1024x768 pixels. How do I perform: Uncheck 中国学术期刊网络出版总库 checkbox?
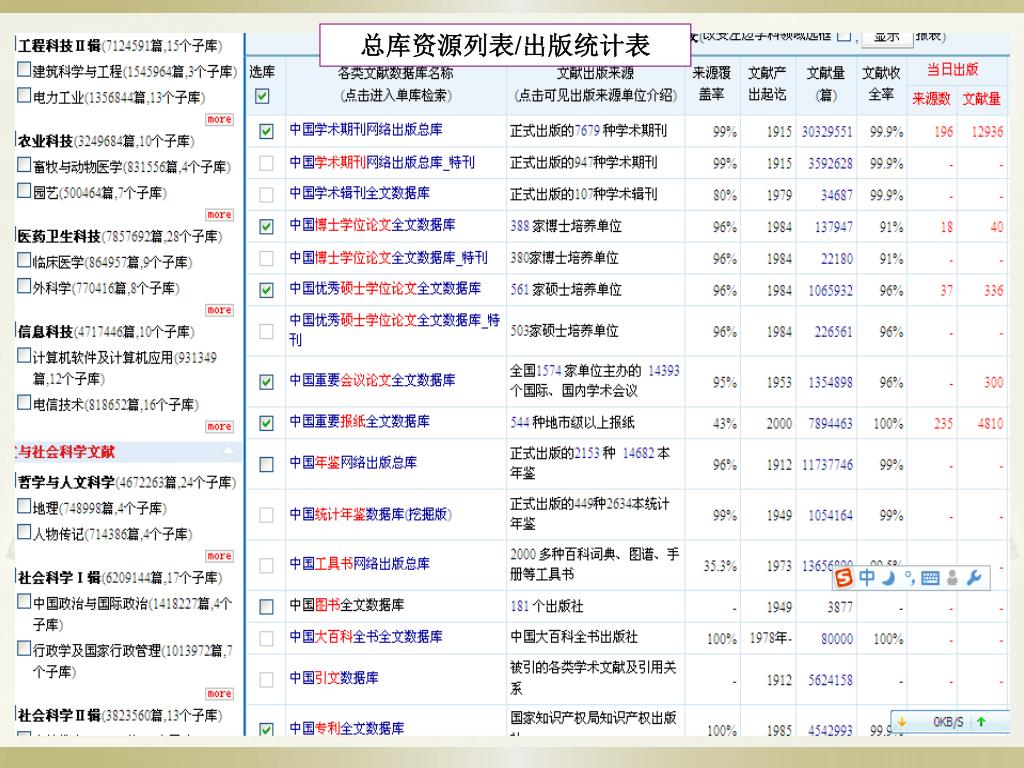[x=266, y=131]
